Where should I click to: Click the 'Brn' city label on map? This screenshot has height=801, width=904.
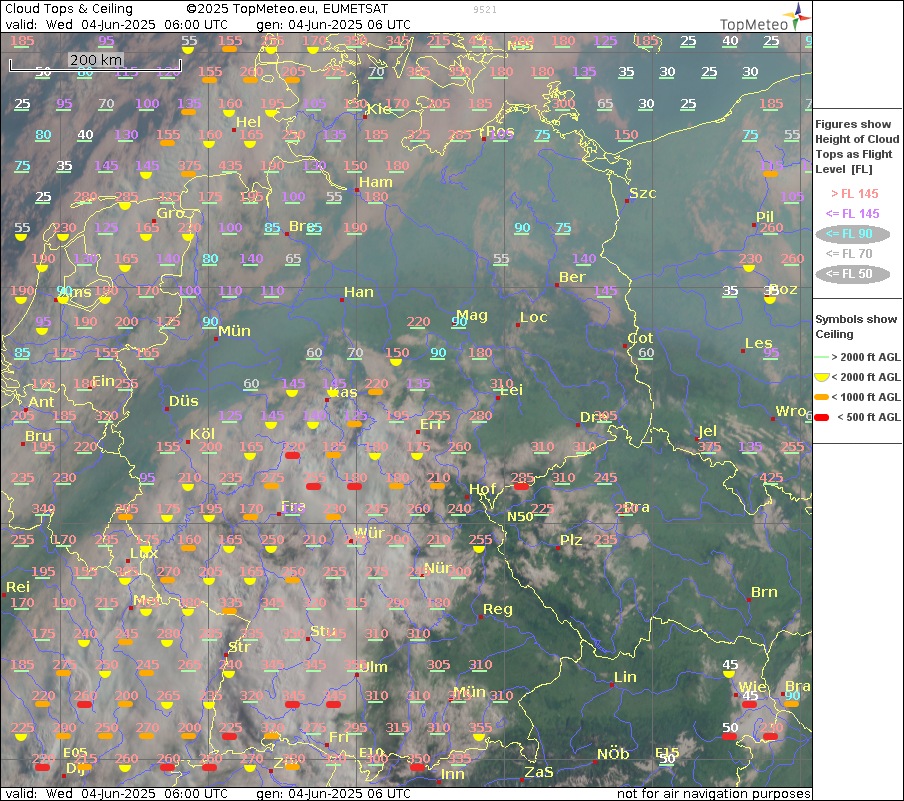(764, 592)
